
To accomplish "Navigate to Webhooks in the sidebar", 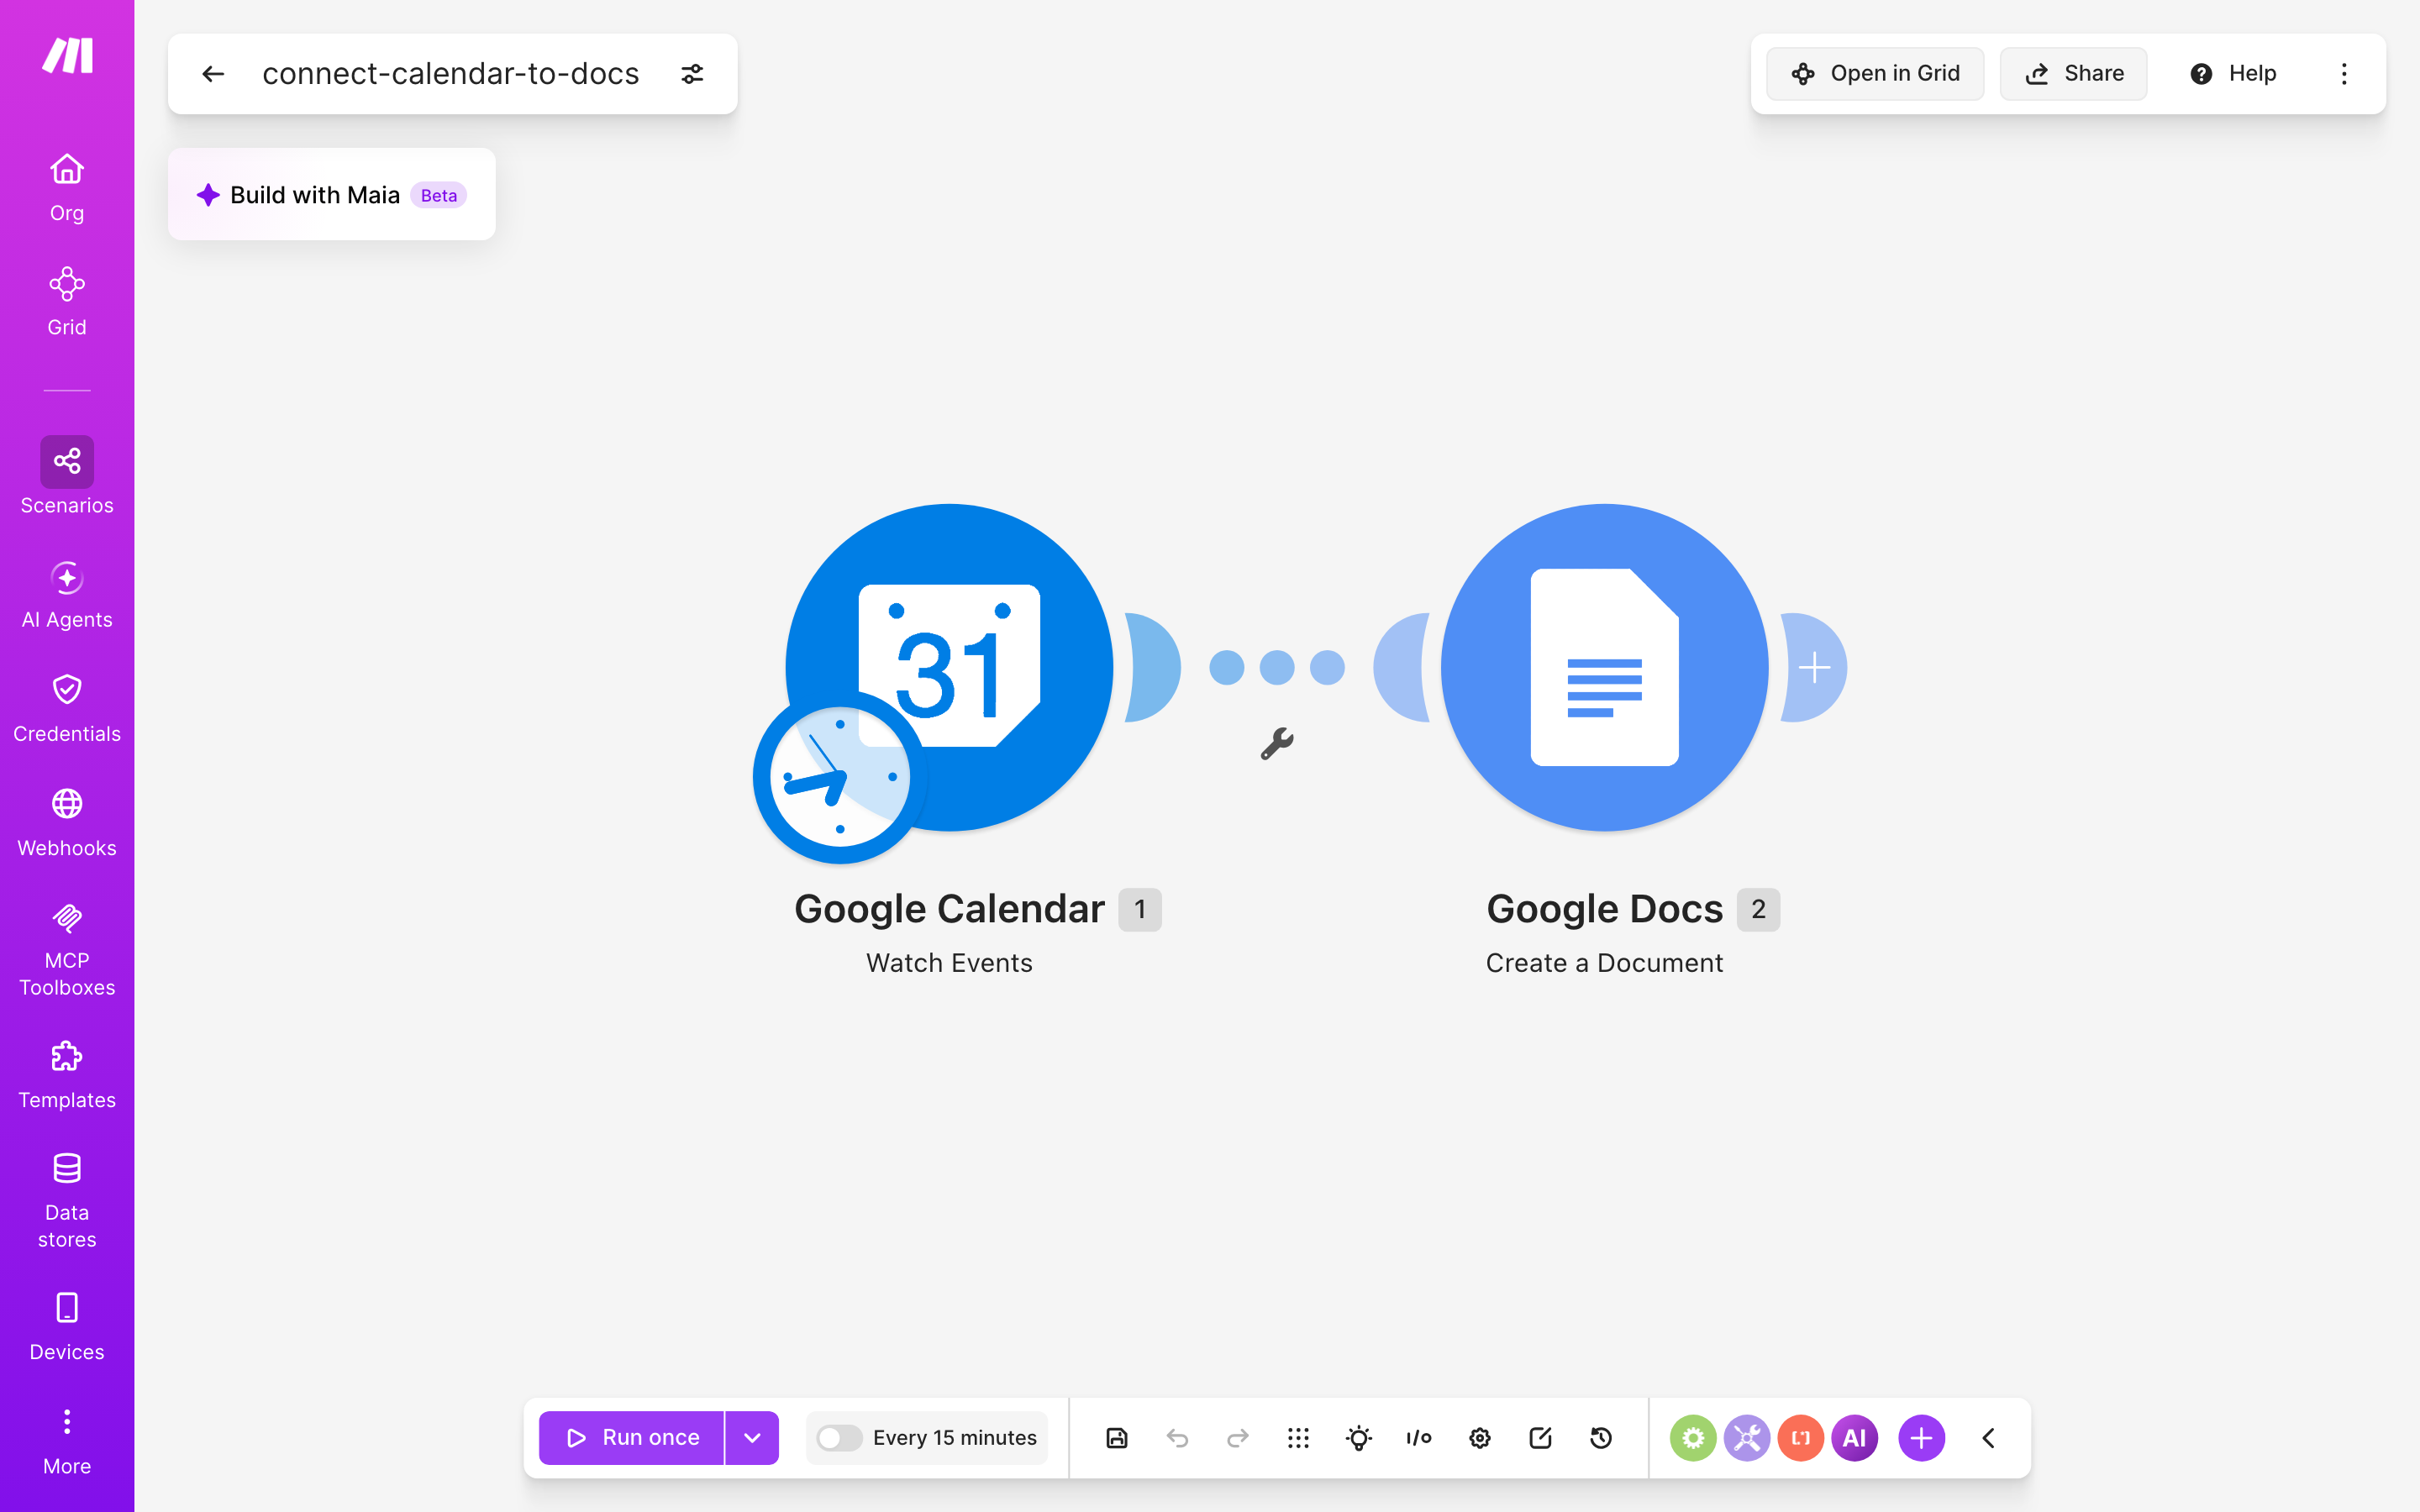I will pyautogui.click(x=67, y=823).
